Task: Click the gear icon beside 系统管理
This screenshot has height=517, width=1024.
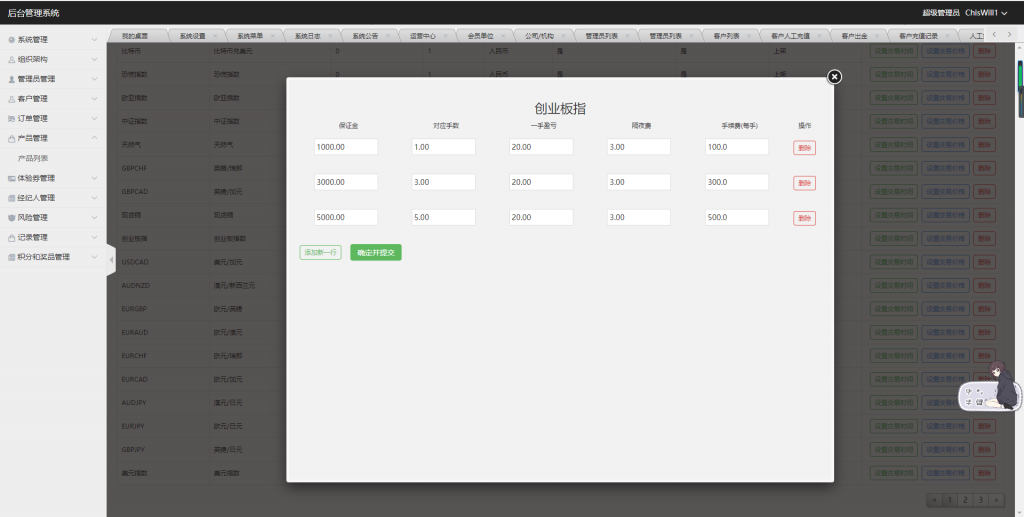Action: (x=11, y=40)
